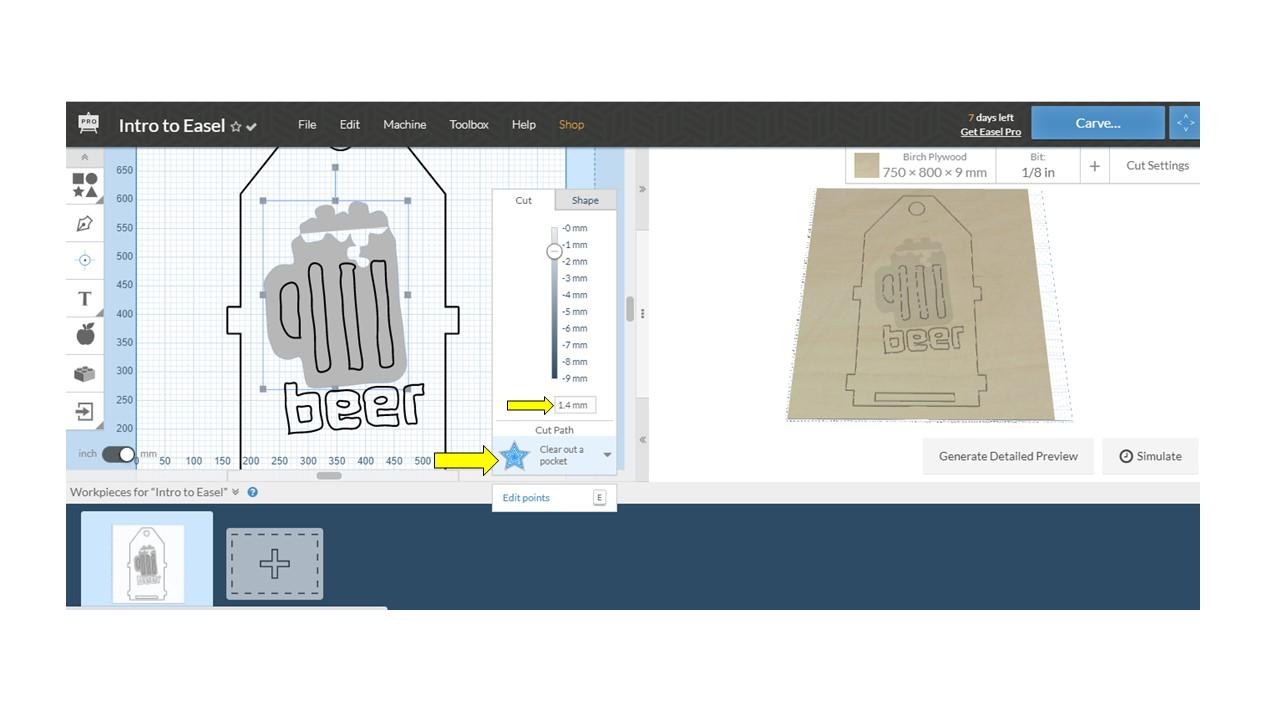This screenshot has width=1280, height=720.
Task: Open the Cut Path dropdown arrow
Action: (x=607, y=456)
